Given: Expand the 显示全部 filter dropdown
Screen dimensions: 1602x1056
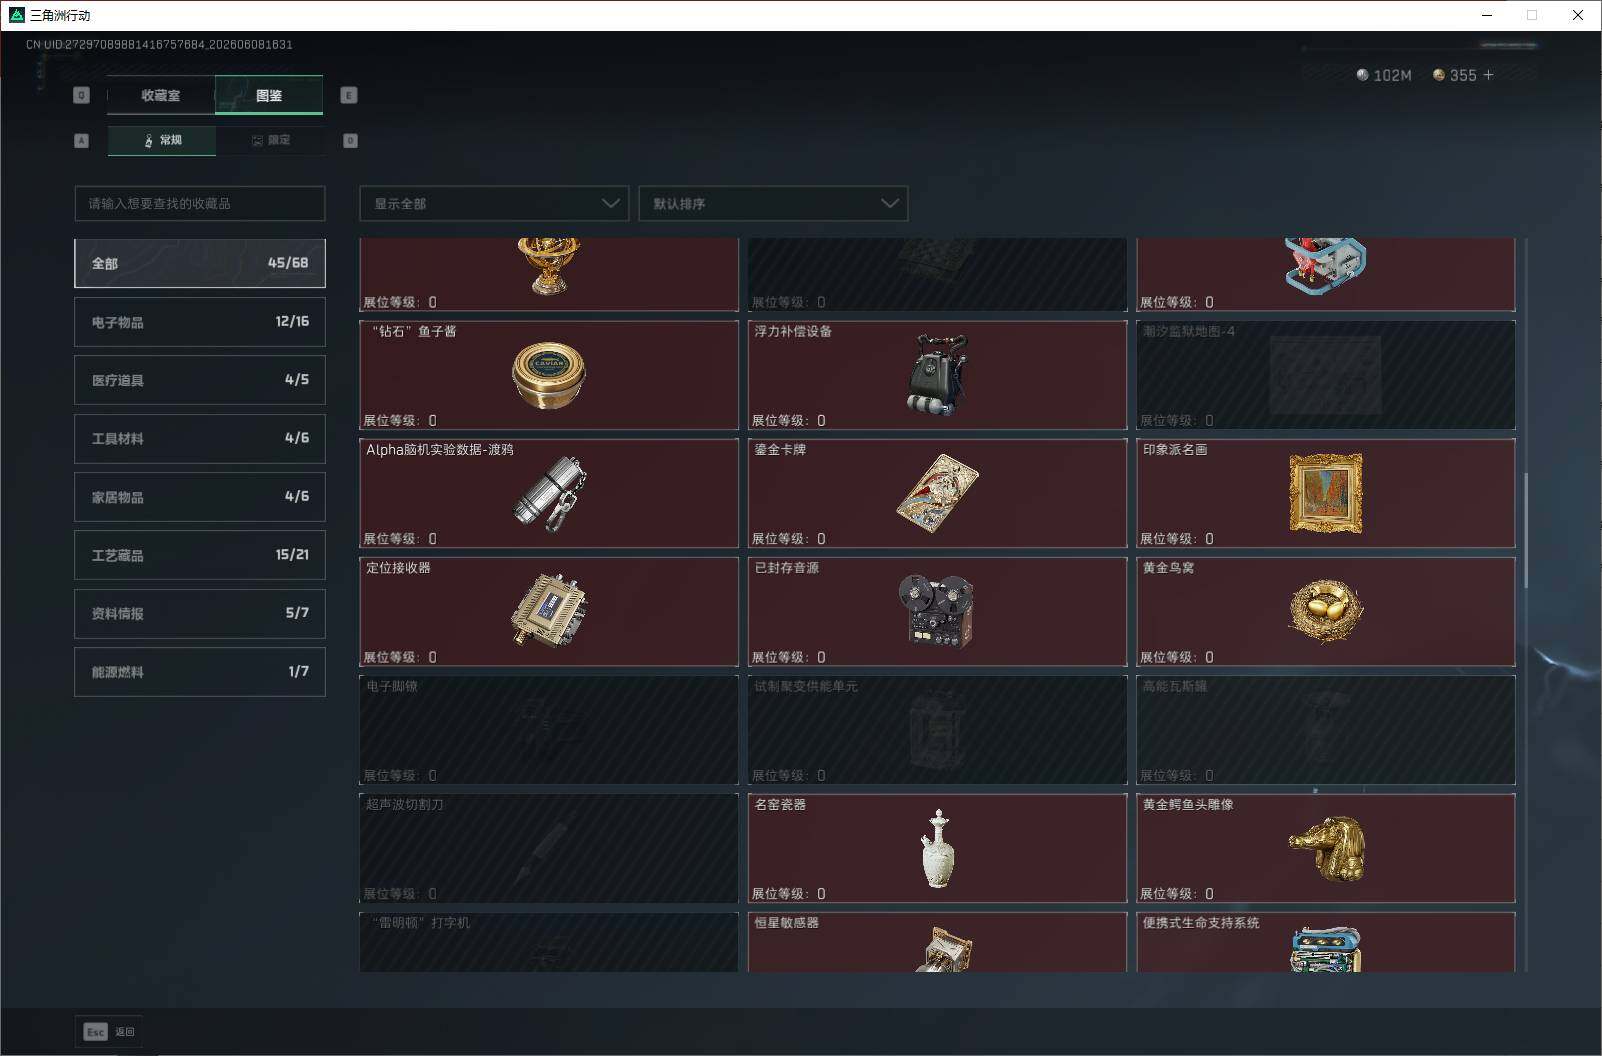Looking at the screenshot, I should point(494,203).
